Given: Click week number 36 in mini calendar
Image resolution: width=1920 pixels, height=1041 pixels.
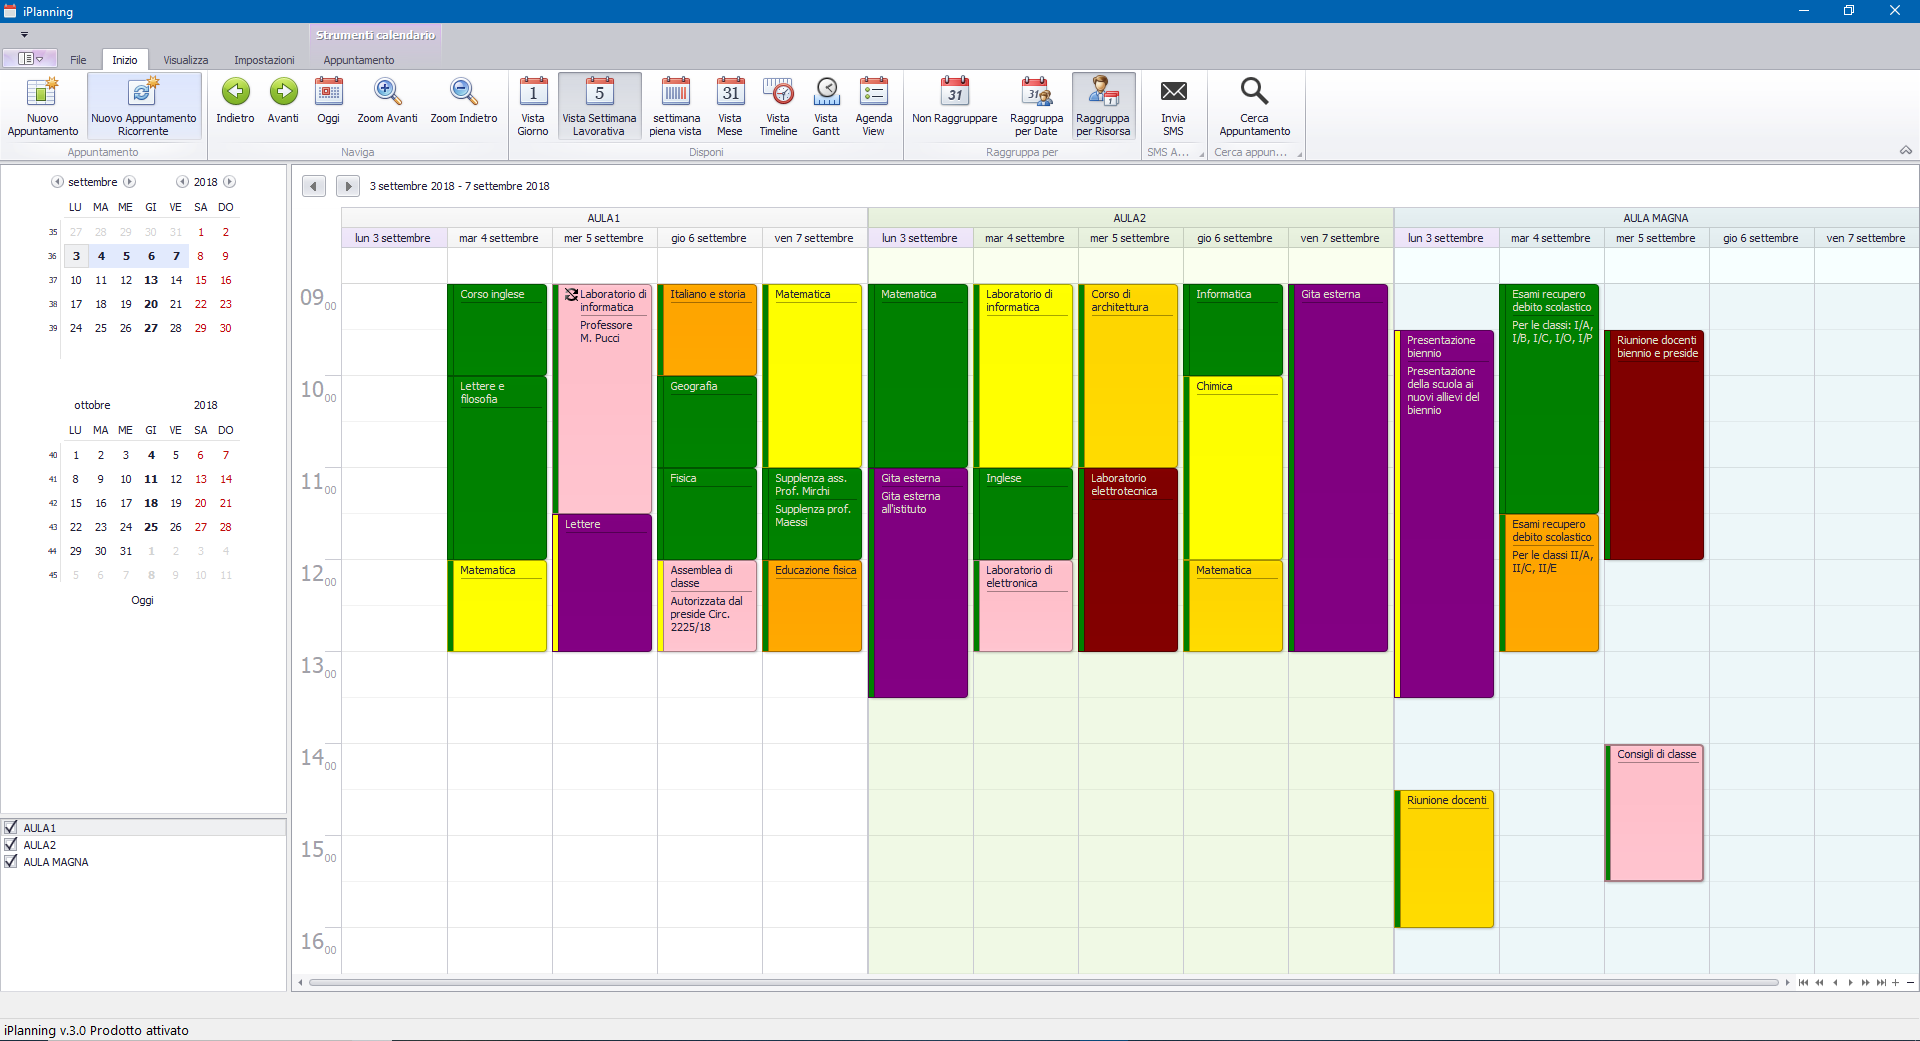Looking at the screenshot, I should pyautogui.click(x=52, y=256).
